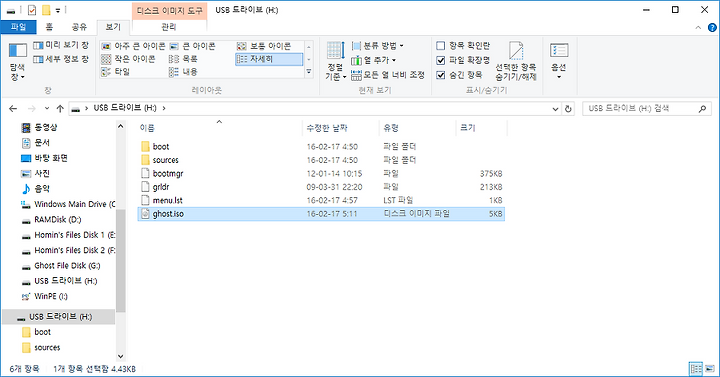Select Small icons (작은 아이콘) layout

tap(128, 59)
